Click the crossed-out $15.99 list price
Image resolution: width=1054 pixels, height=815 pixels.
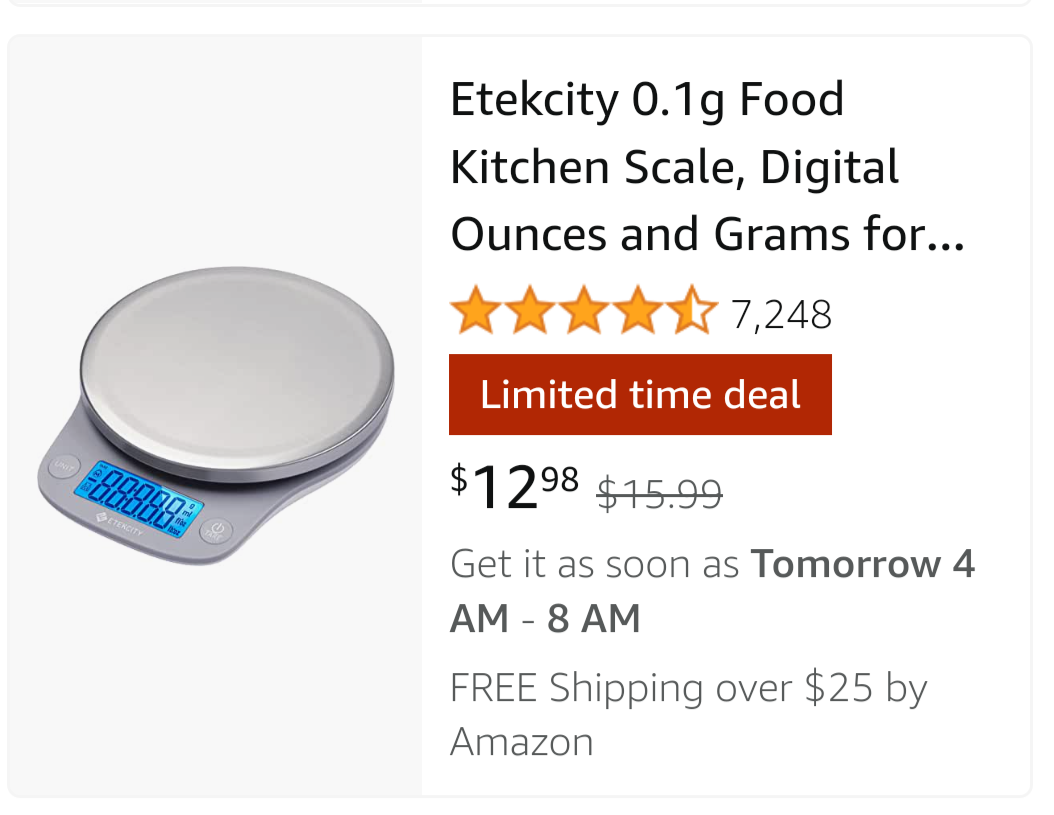click(x=659, y=494)
